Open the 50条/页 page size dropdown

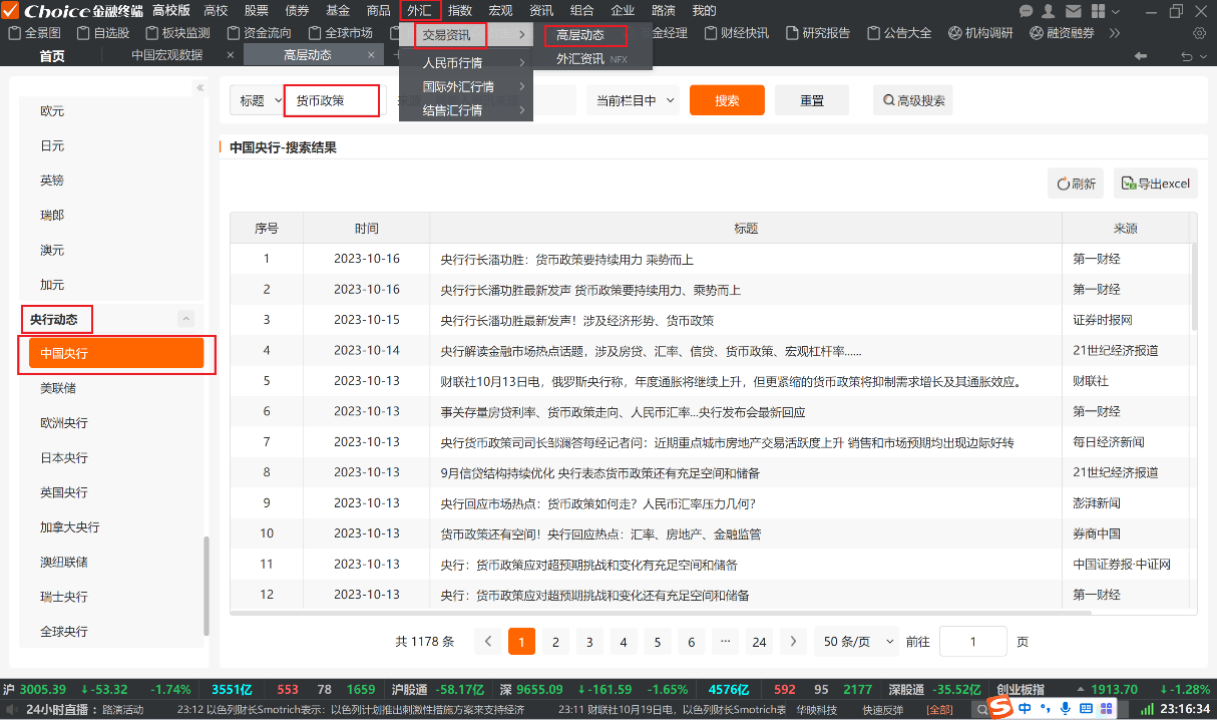pos(853,641)
